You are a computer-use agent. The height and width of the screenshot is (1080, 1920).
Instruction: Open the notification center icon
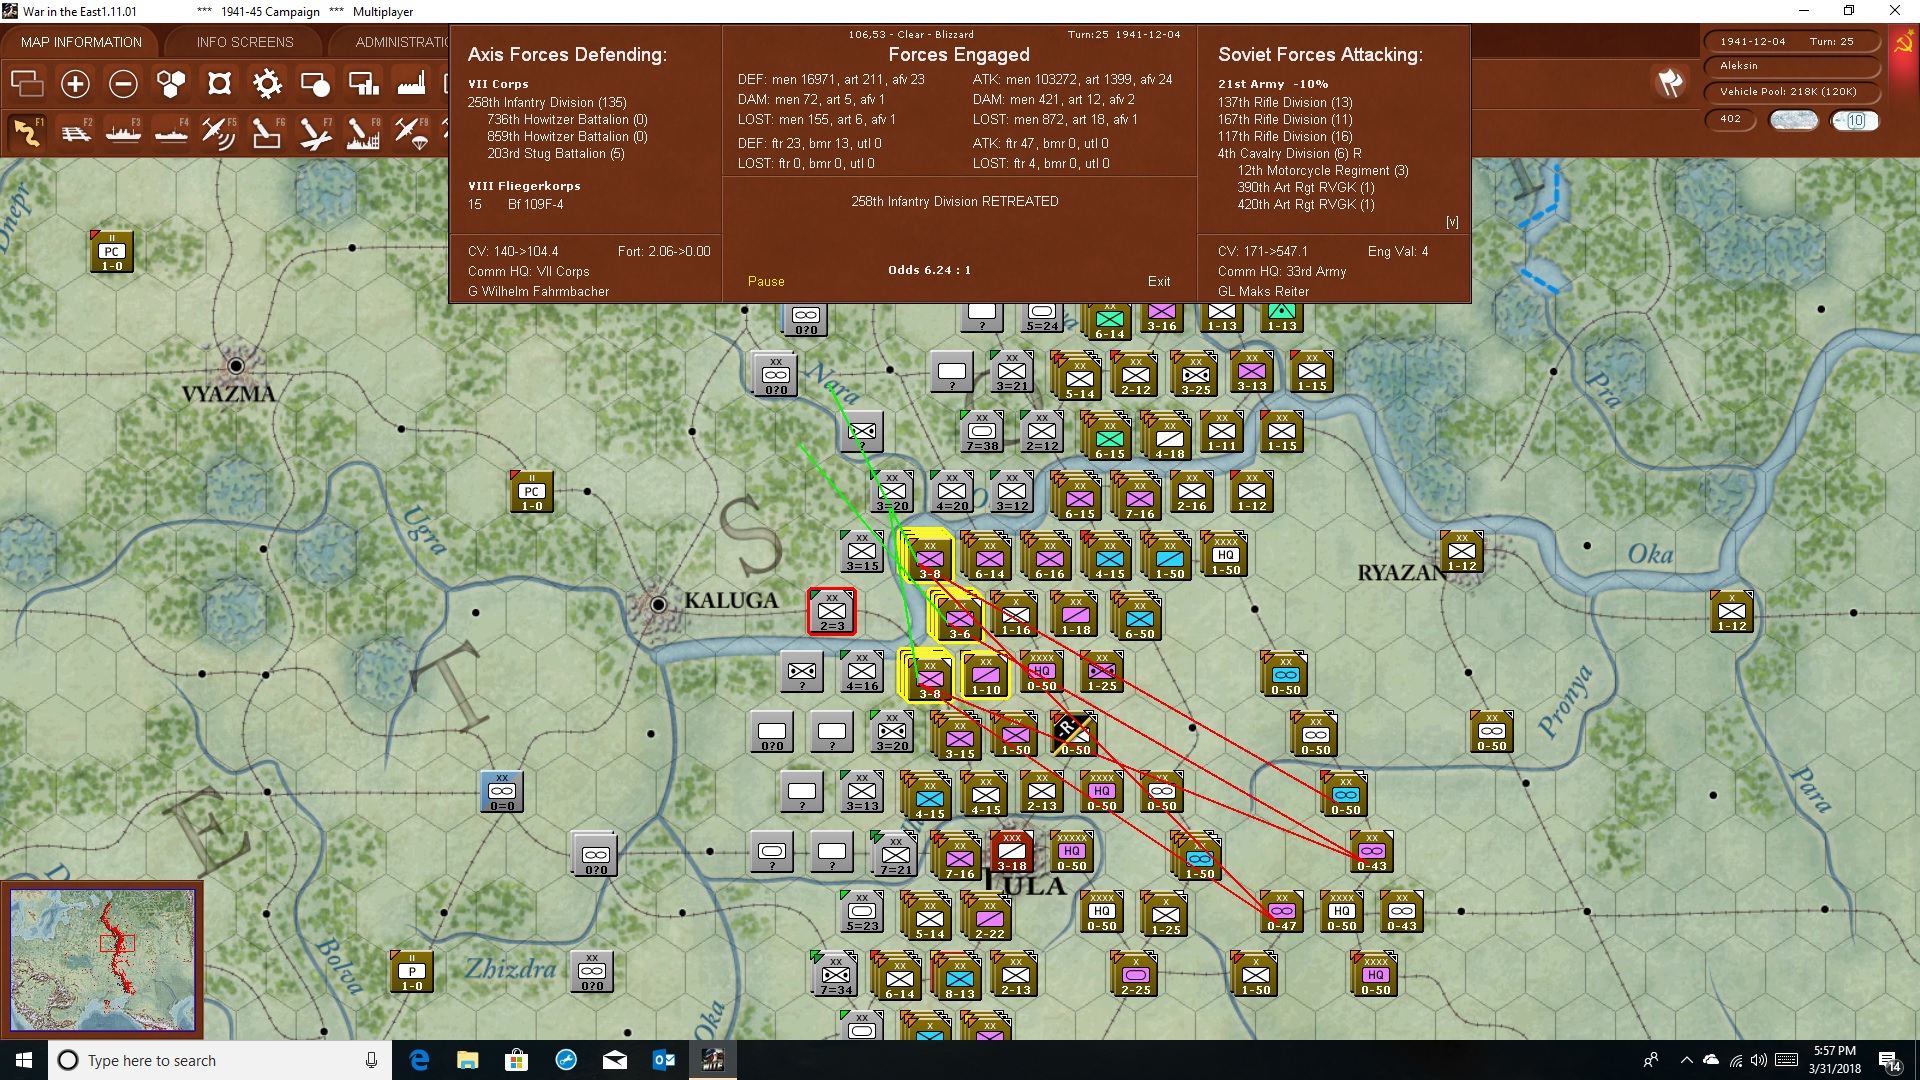[1890, 1061]
